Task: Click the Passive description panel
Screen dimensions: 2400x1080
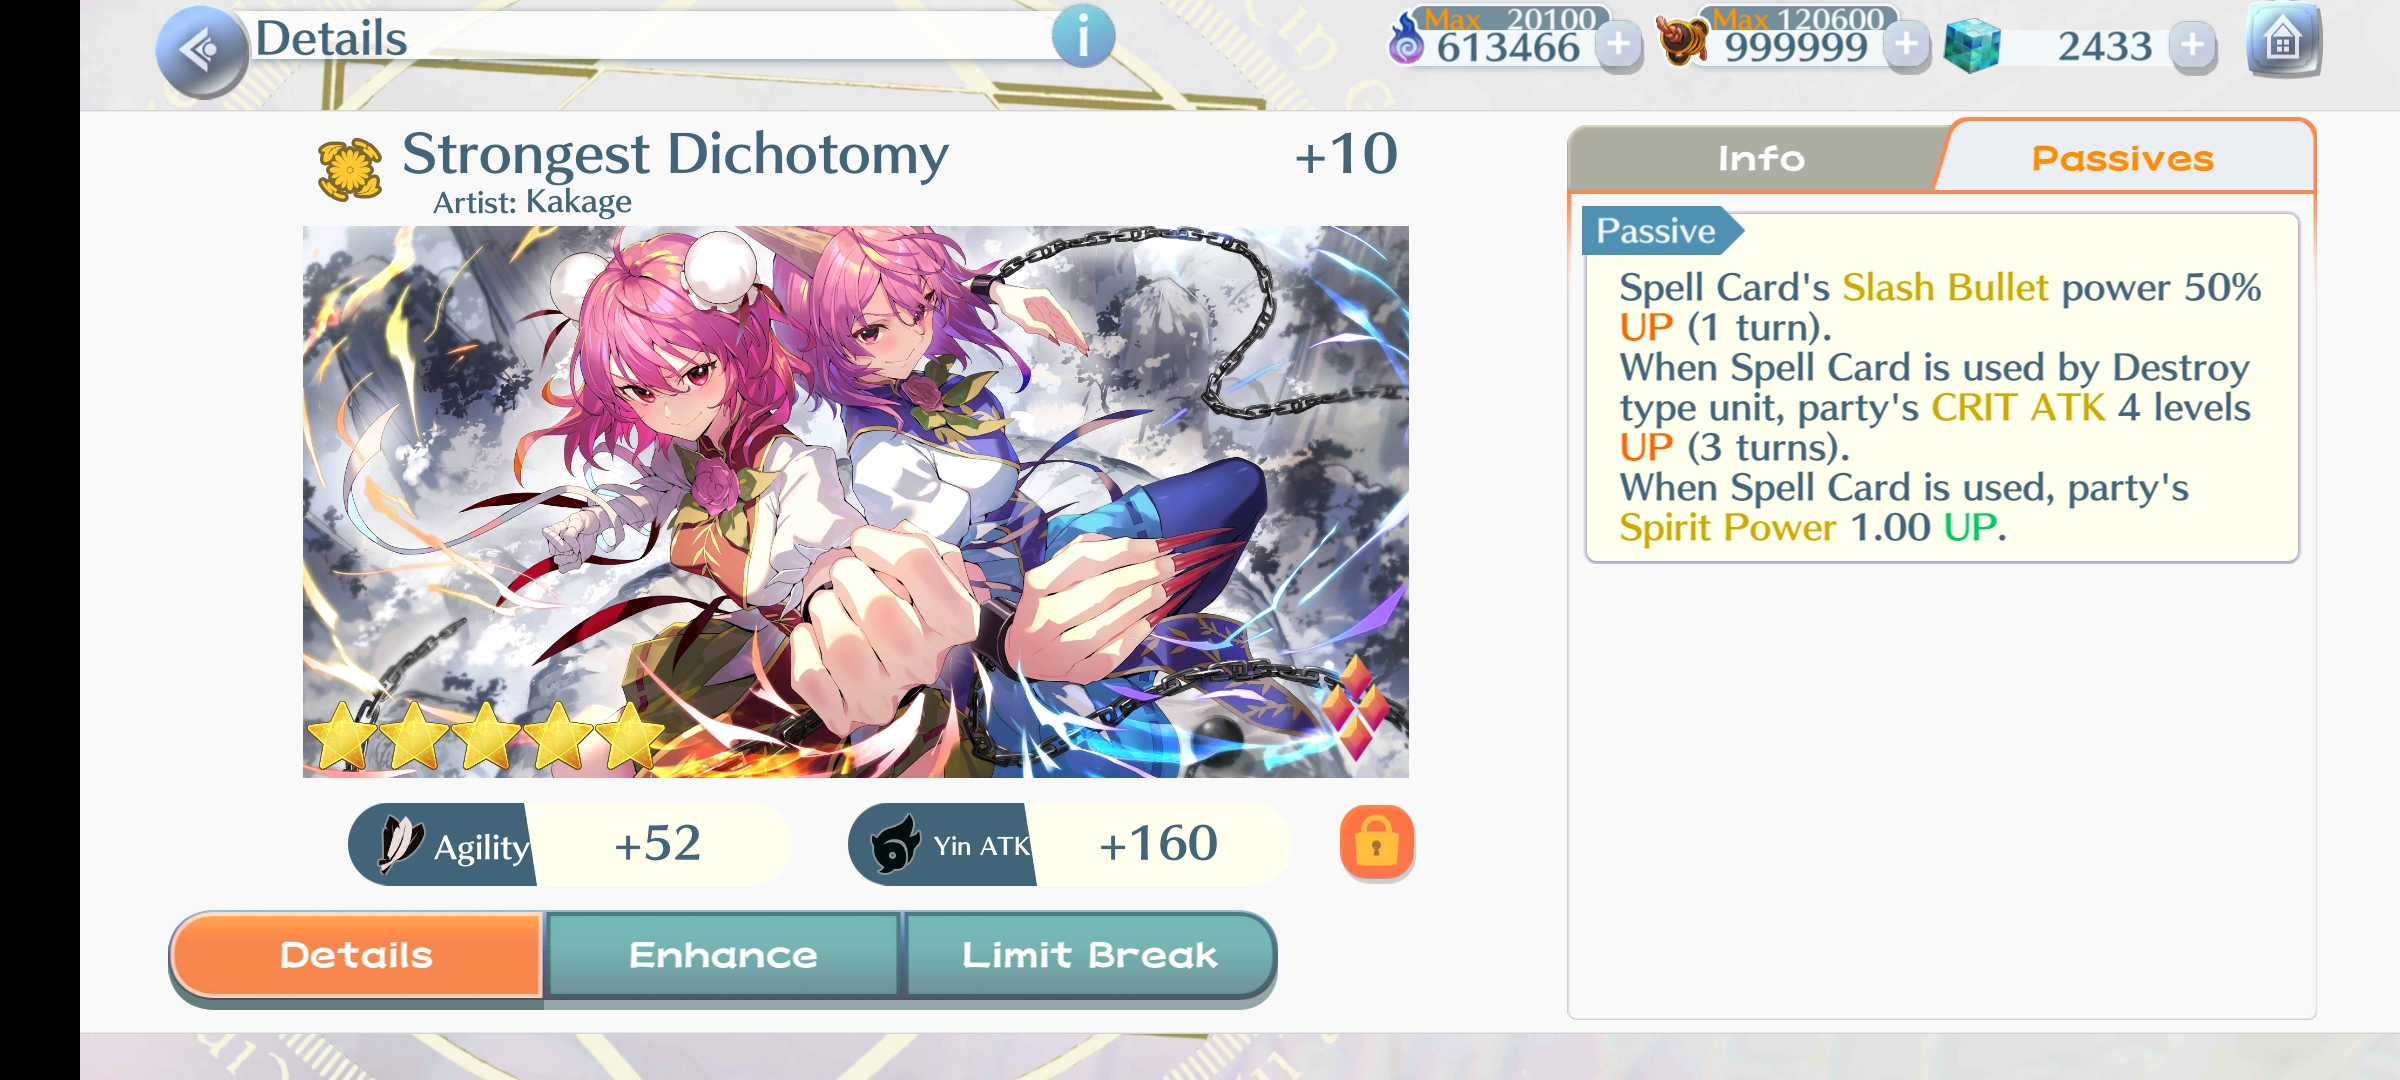Action: pos(1942,387)
